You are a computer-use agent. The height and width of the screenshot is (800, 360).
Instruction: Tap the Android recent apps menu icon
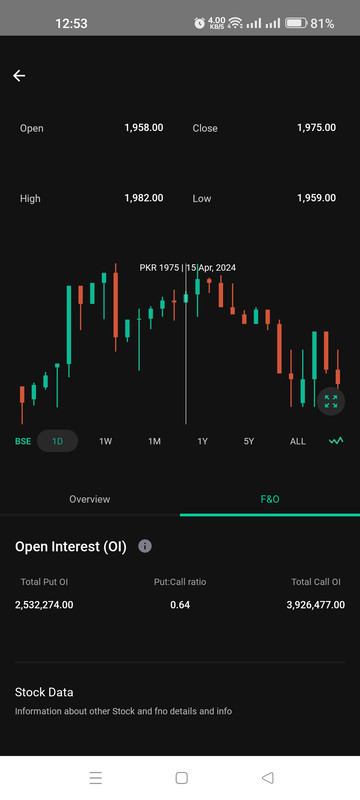point(95,778)
